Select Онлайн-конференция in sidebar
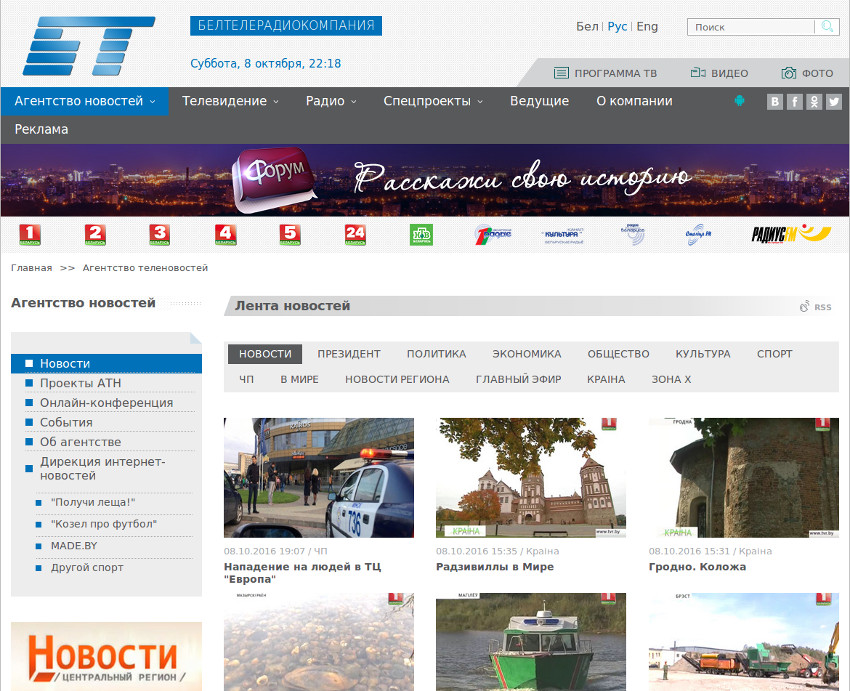Screen dimensions: 850x691 [x=106, y=403]
